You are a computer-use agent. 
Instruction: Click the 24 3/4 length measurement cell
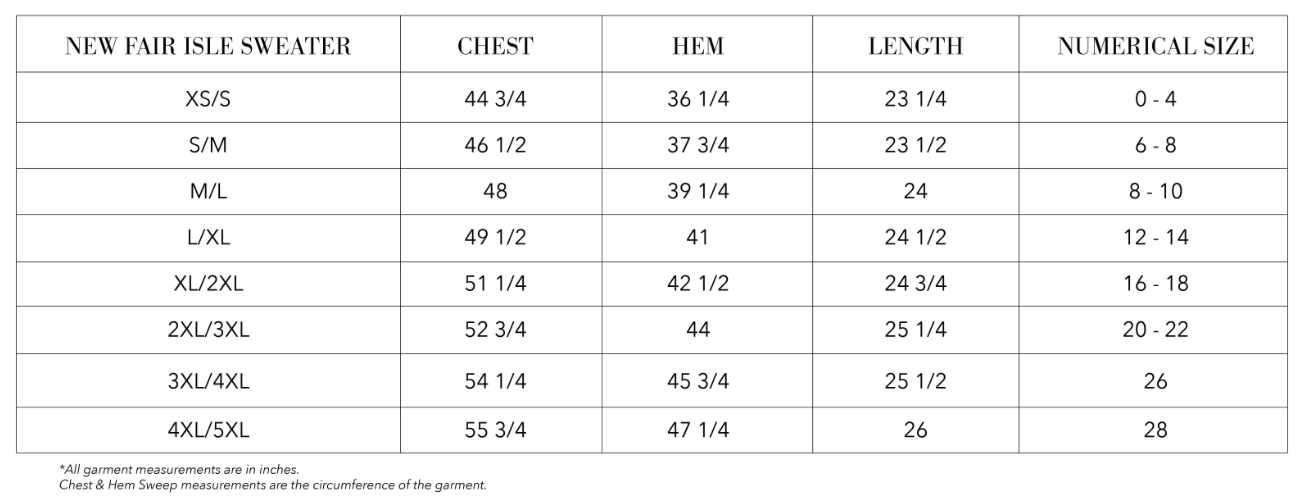pos(915,284)
